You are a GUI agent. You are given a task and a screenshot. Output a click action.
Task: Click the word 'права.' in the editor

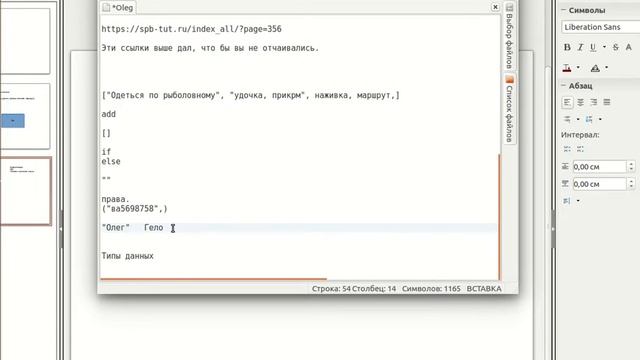(116, 199)
